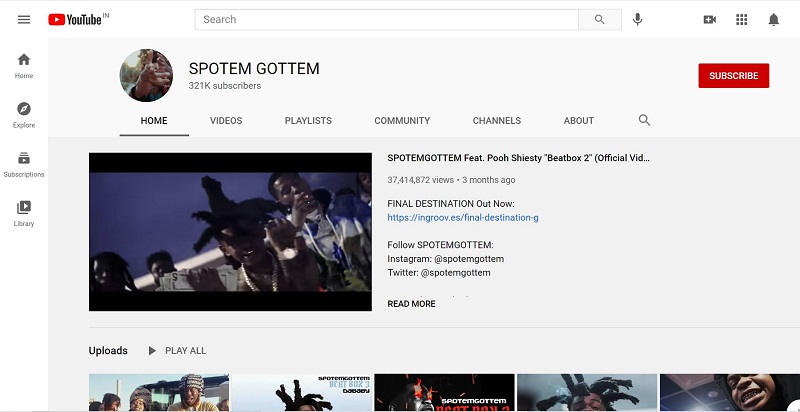Click the Play All triangle icon

(152, 351)
